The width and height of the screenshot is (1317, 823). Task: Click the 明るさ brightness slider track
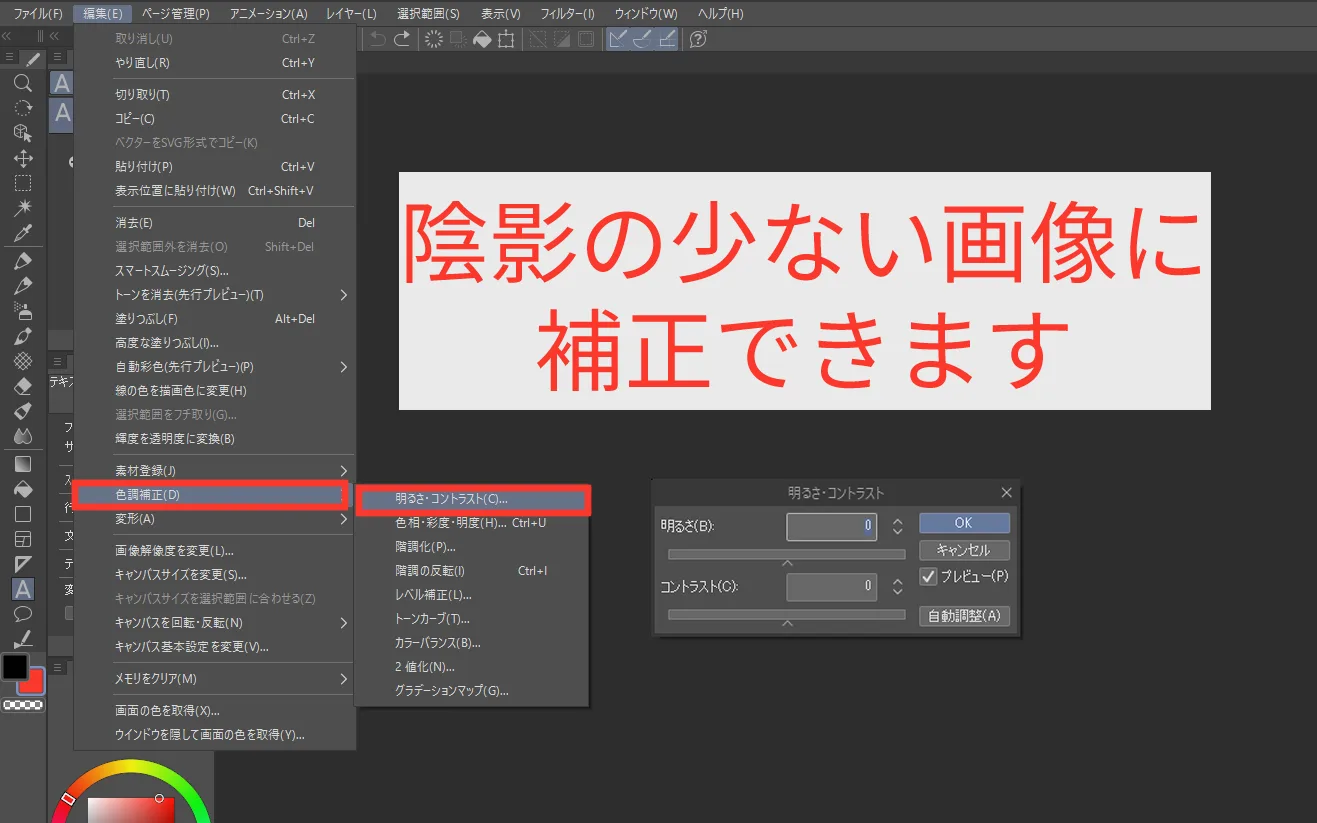(x=786, y=554)
